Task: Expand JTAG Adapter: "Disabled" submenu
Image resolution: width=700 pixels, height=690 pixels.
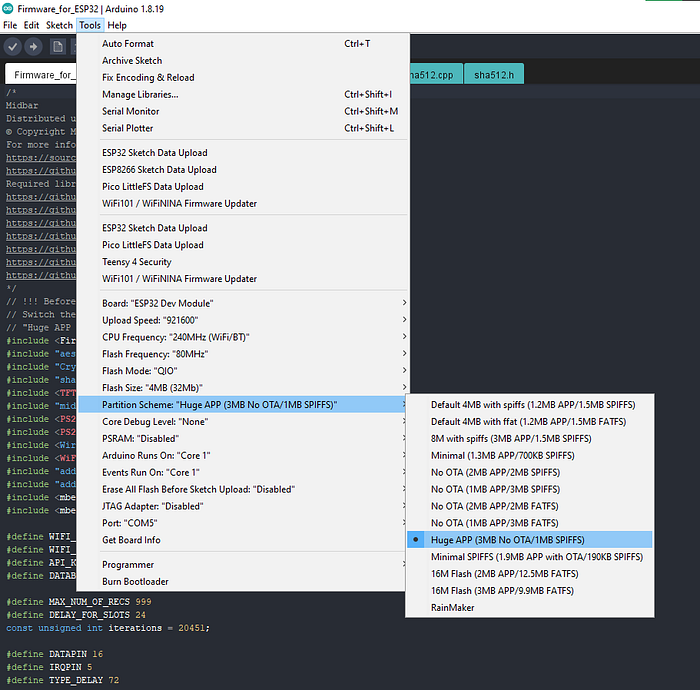Action: point(243,507)
